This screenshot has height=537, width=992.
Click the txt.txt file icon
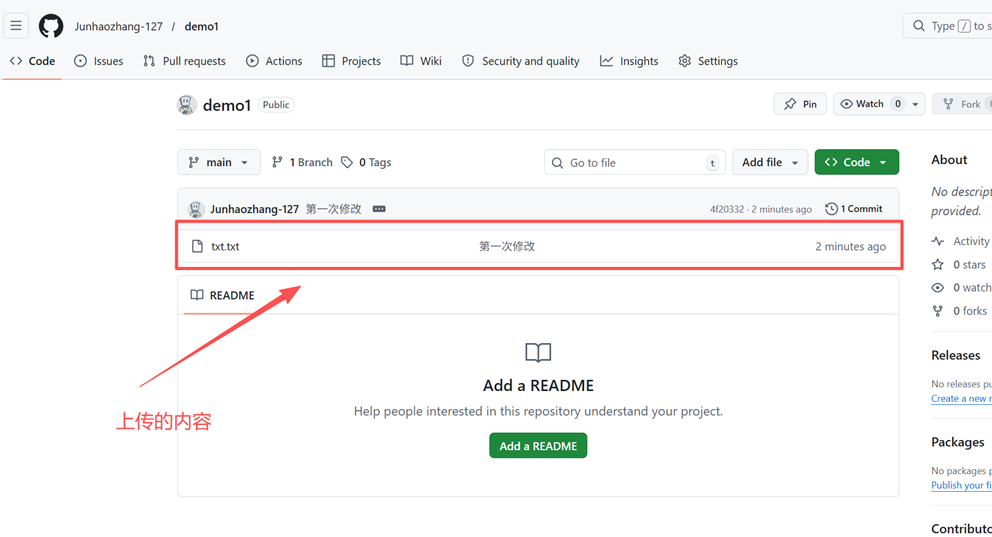[x=197, y=246]
